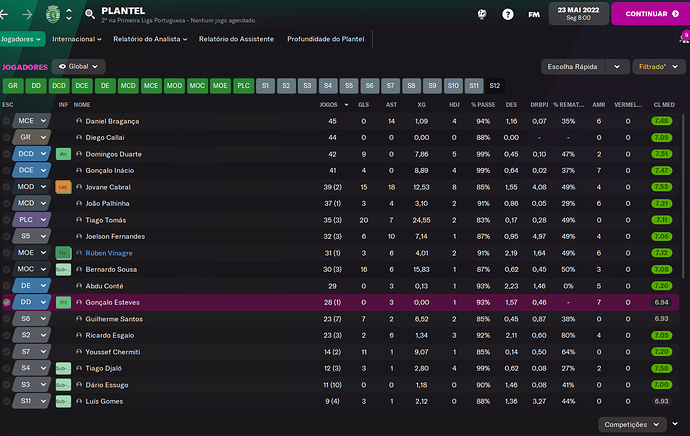Screen dimensions: 690x436
Task: Click the club switcher up-down arrows
Action: click(69, 14)
